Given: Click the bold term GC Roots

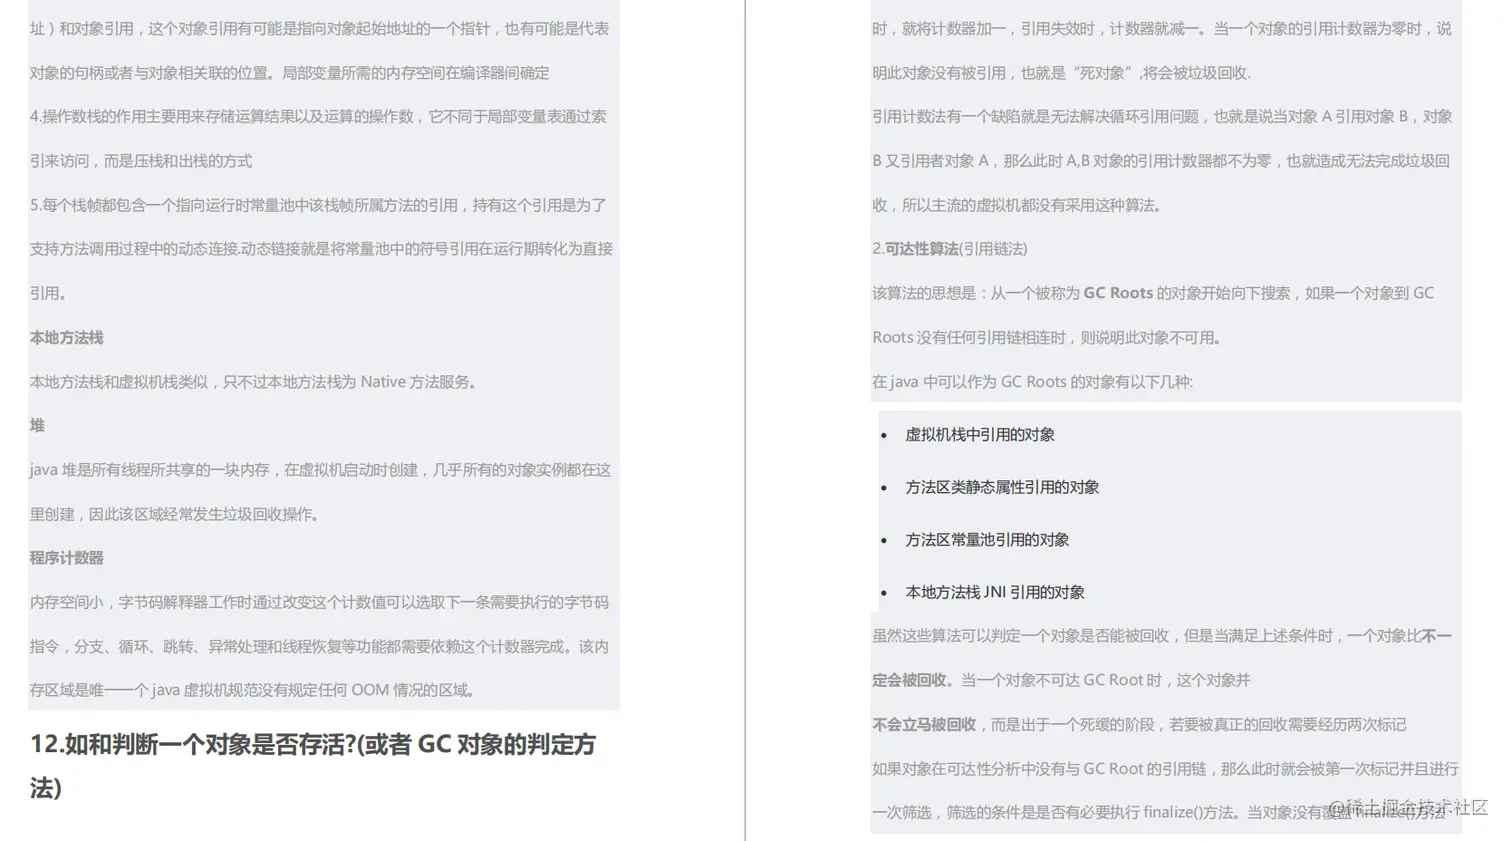Looking at the screenshot, I should coord(1117,293).
